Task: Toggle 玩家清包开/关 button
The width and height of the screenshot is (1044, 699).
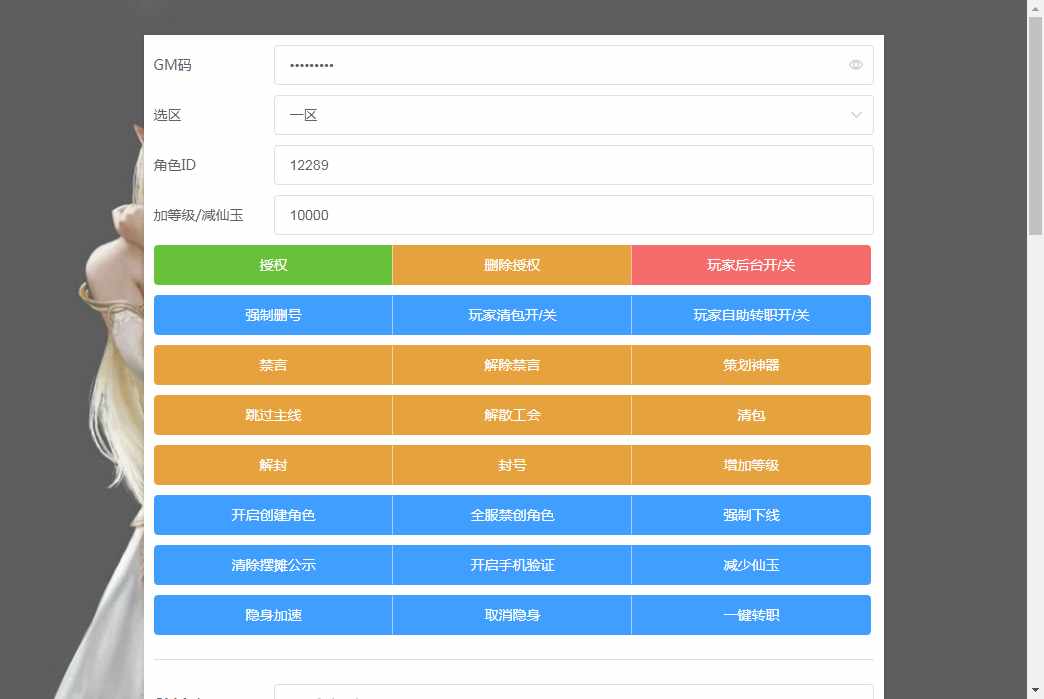Action: coord(512,315)
